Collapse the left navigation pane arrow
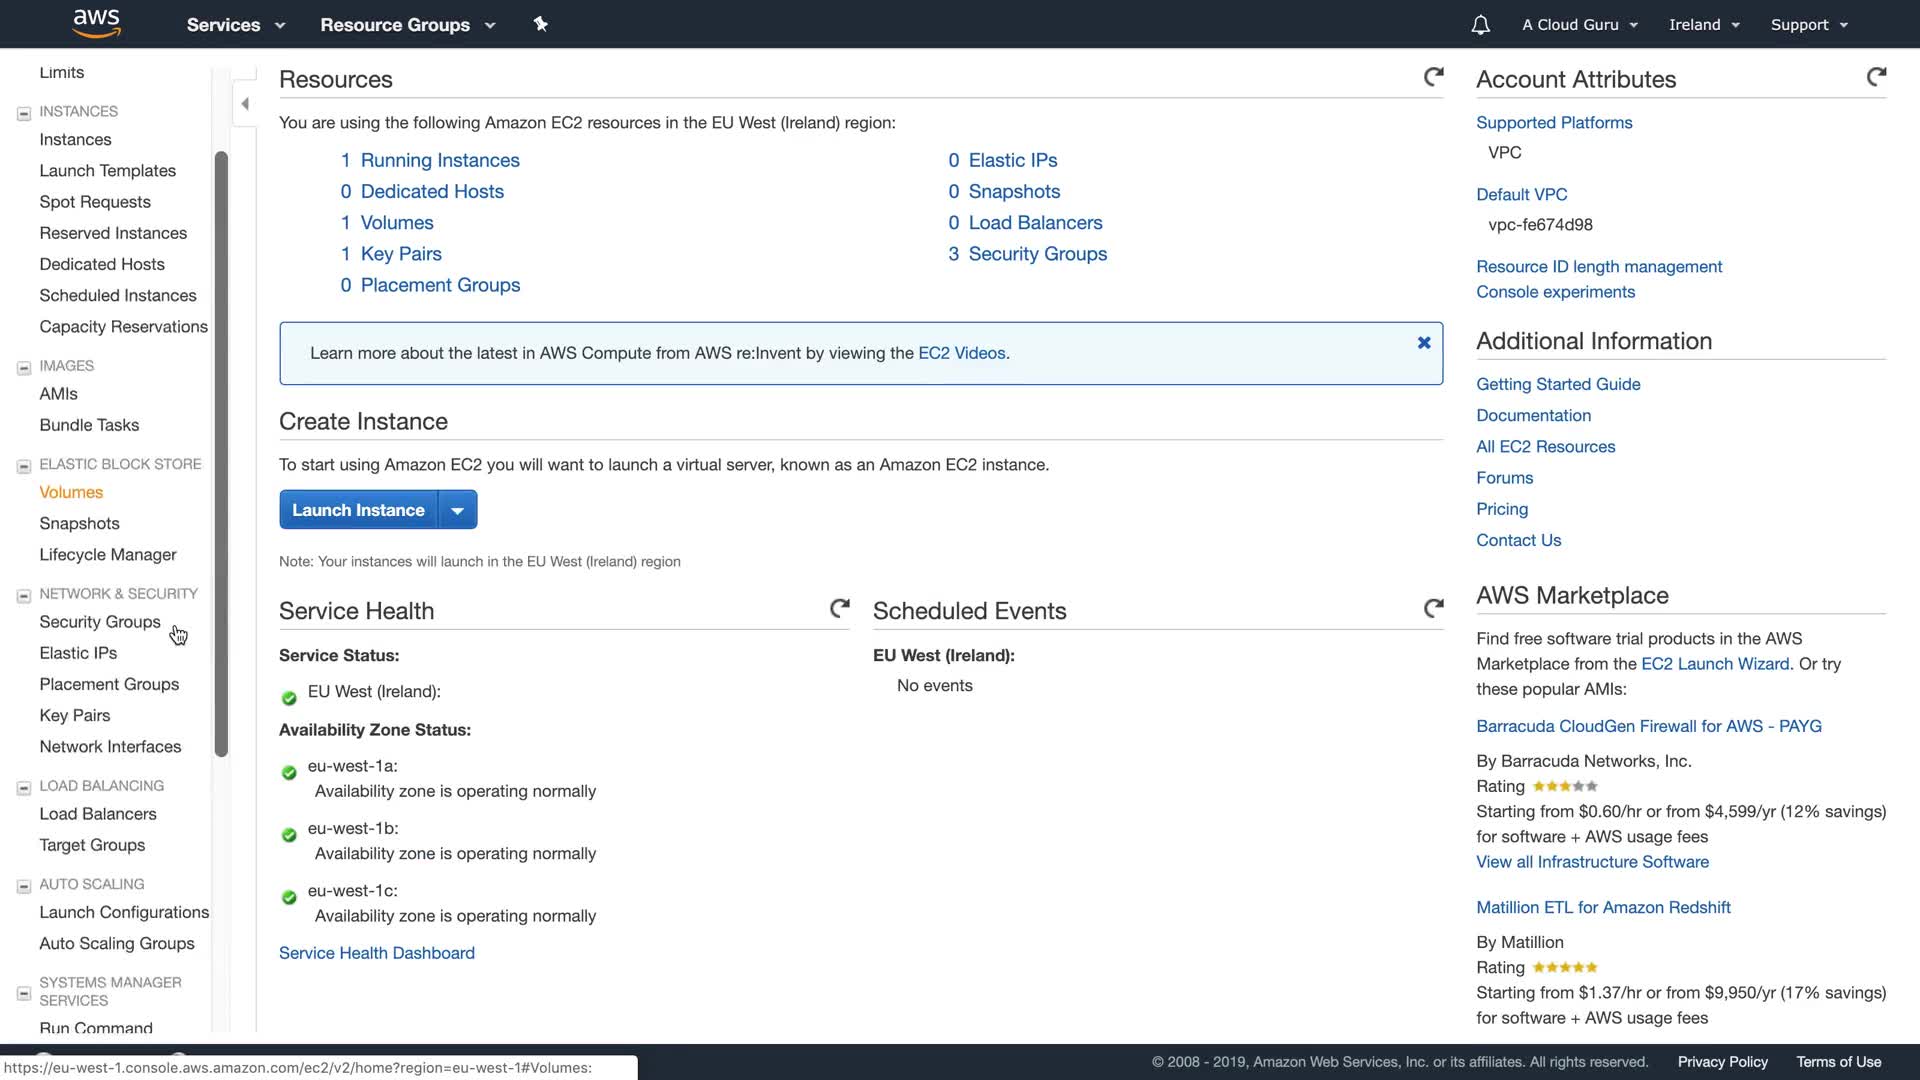 tap(245, 104)
